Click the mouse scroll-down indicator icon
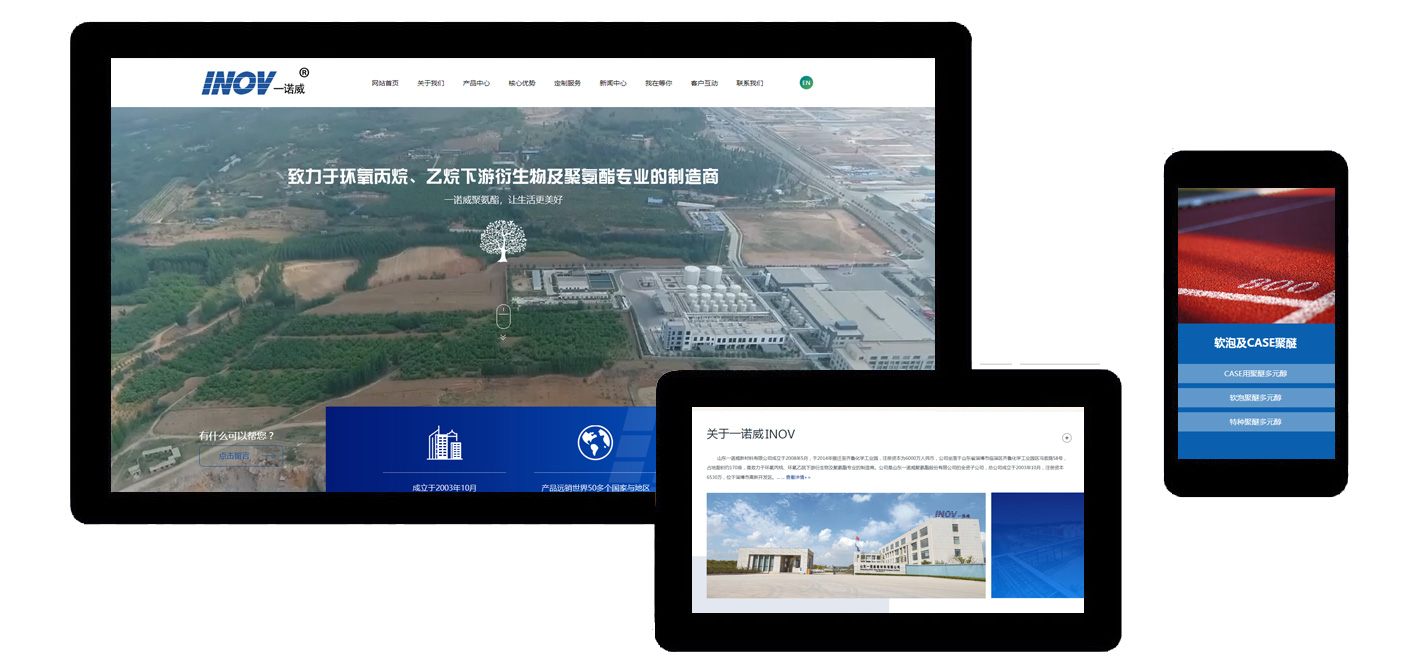 pyautogui.click(x=503, y=317)
